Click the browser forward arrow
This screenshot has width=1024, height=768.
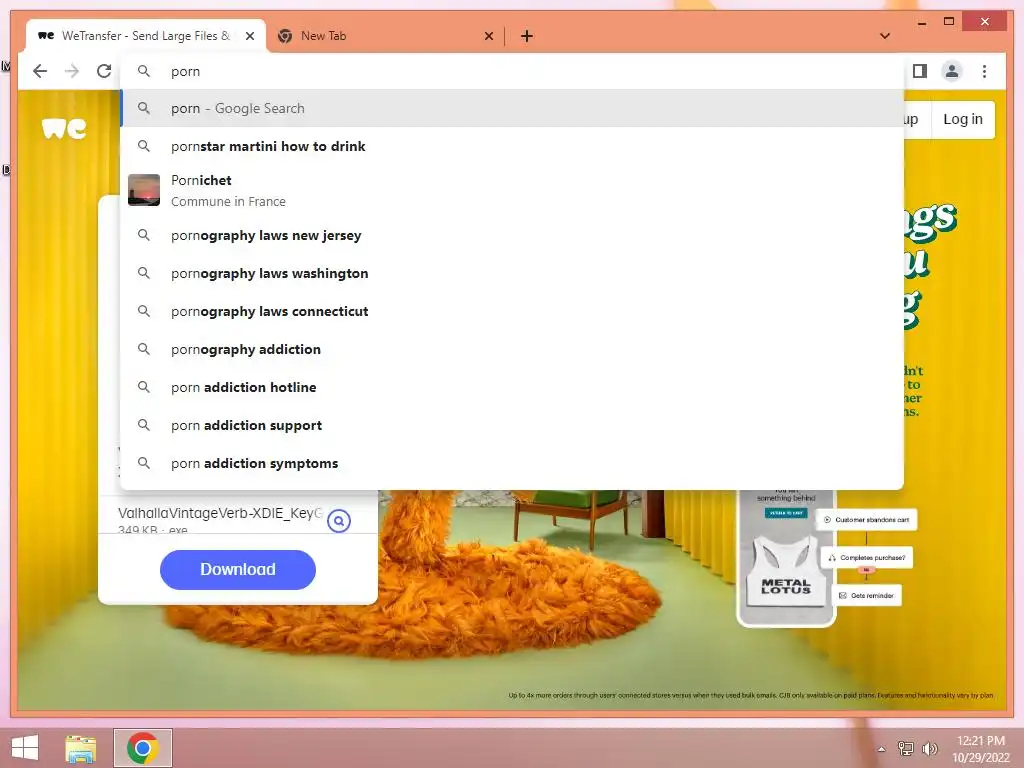[x=72, y=71]
